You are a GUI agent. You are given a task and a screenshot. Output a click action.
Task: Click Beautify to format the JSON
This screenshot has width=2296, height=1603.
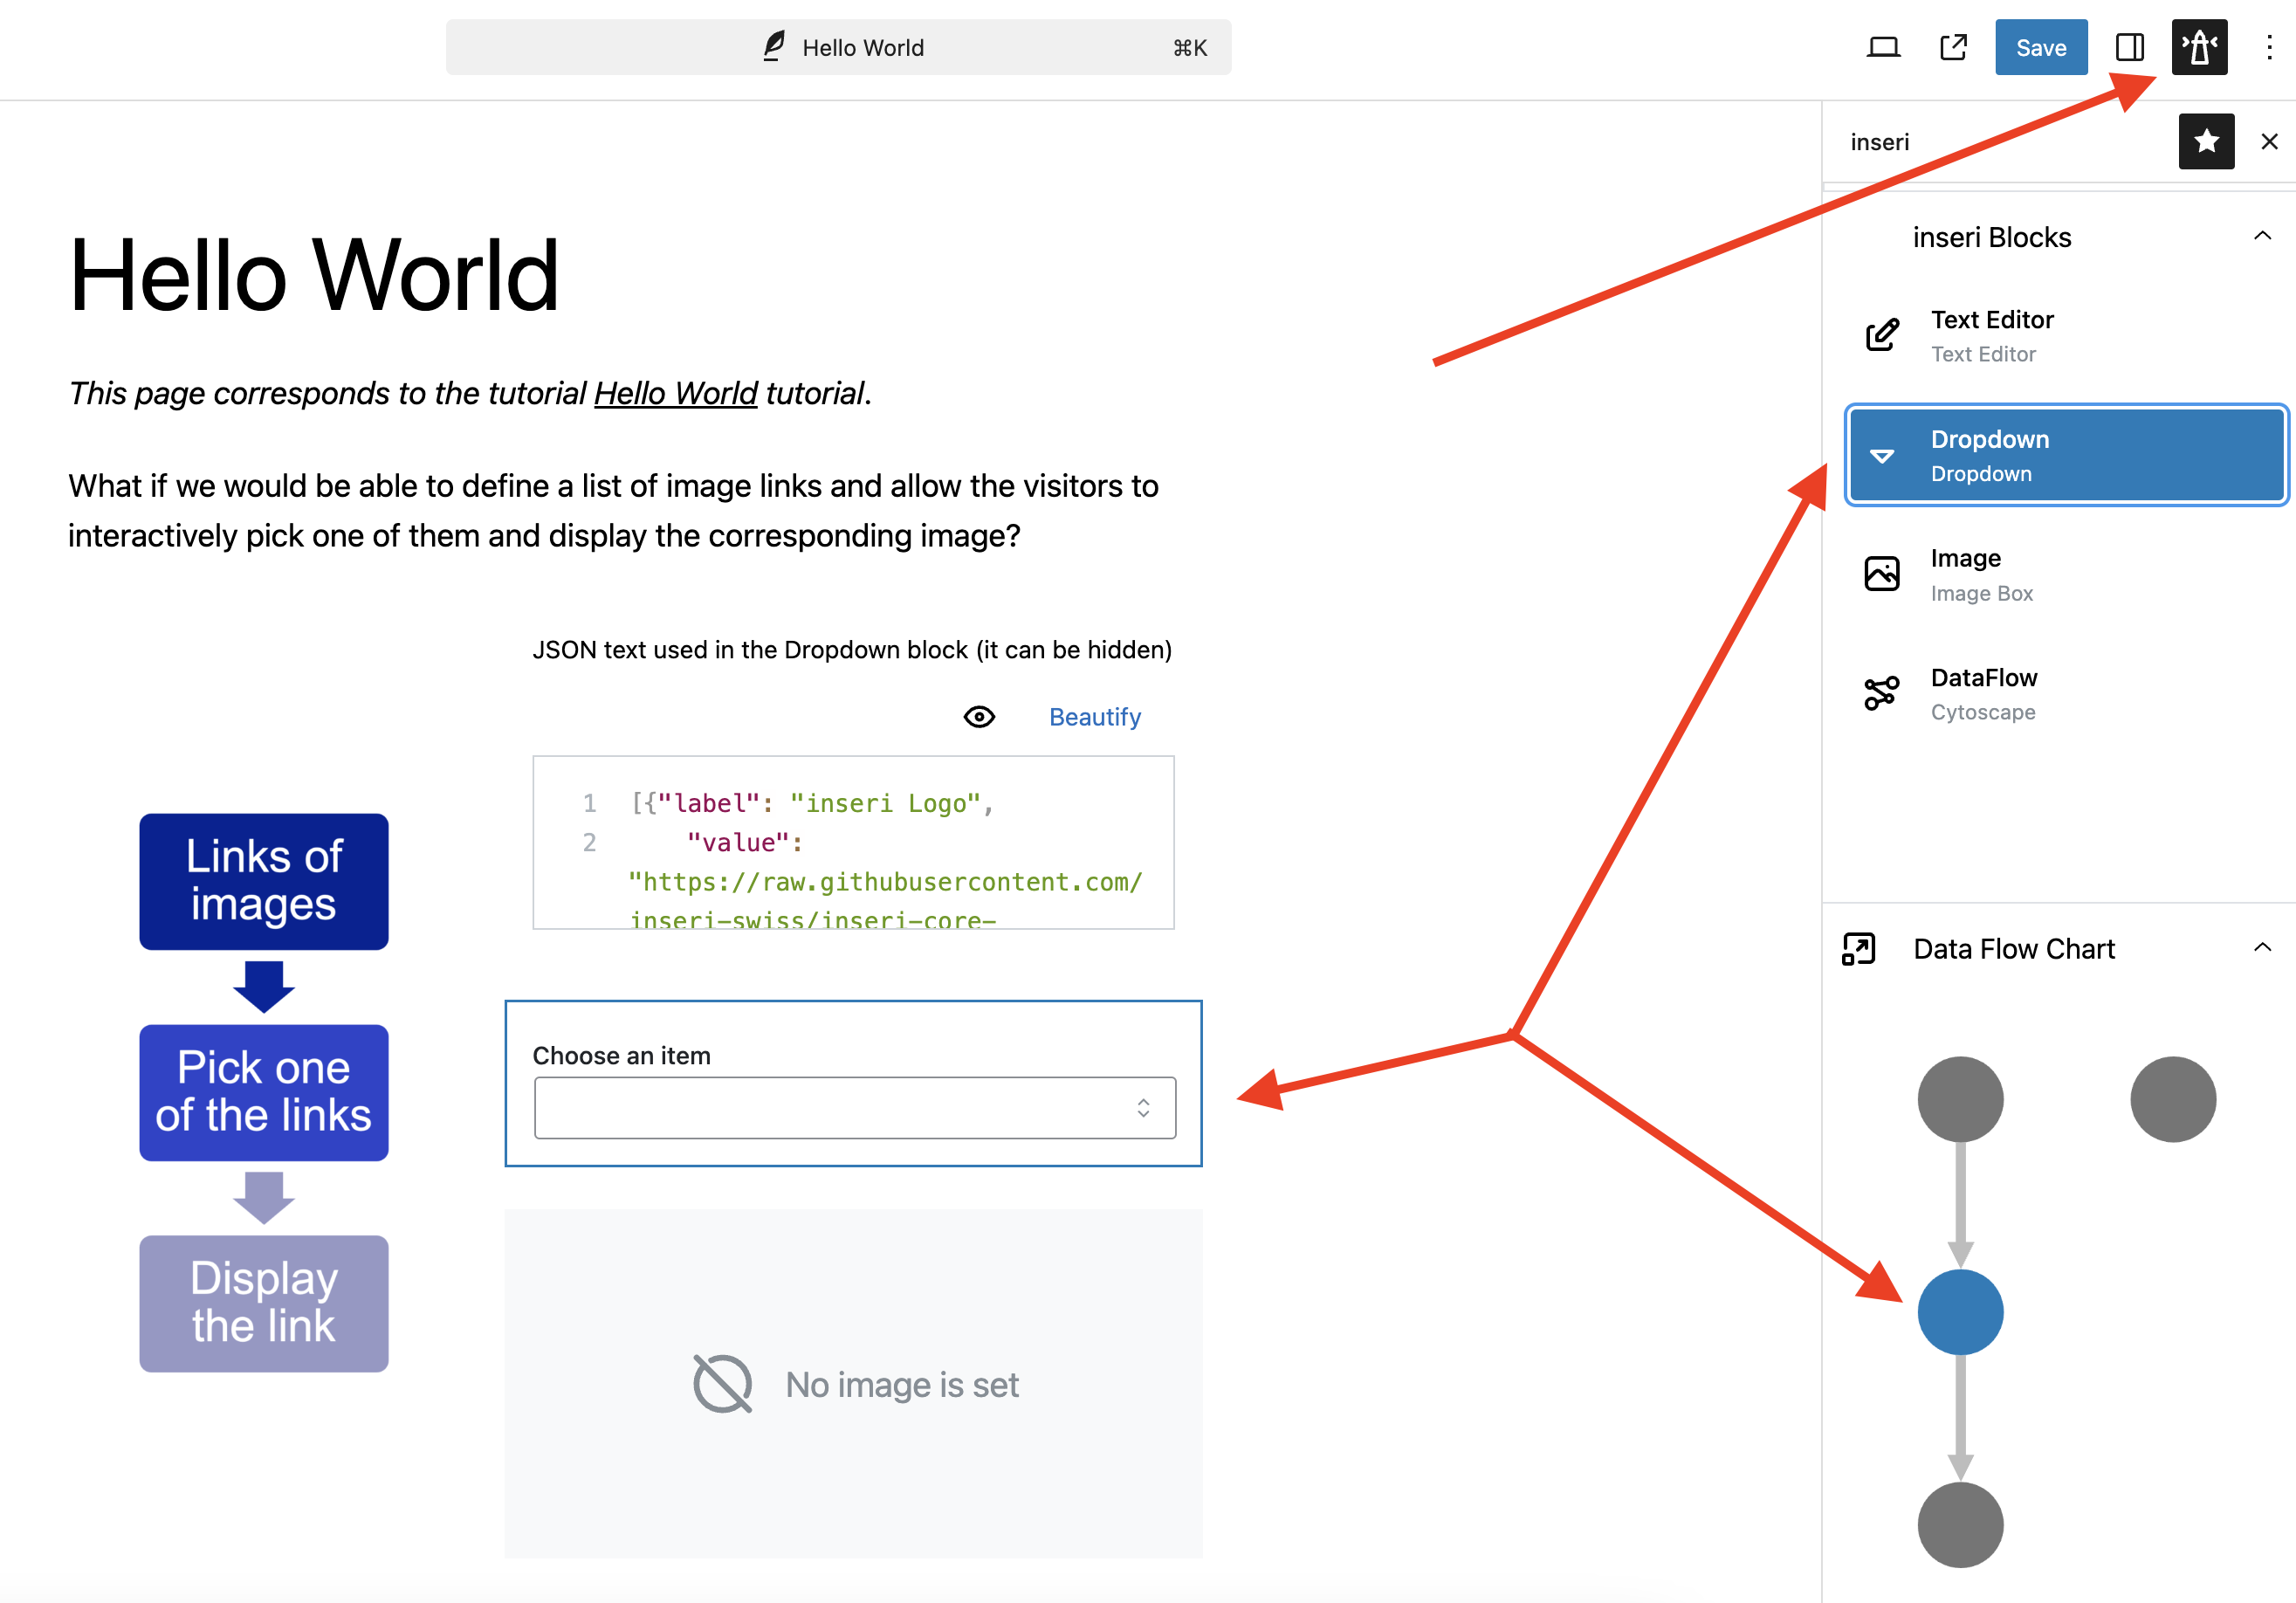coord(1094,717)
